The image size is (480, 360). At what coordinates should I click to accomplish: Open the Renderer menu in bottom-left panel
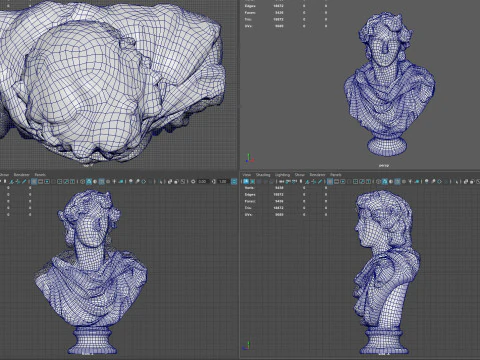(22, 175)
